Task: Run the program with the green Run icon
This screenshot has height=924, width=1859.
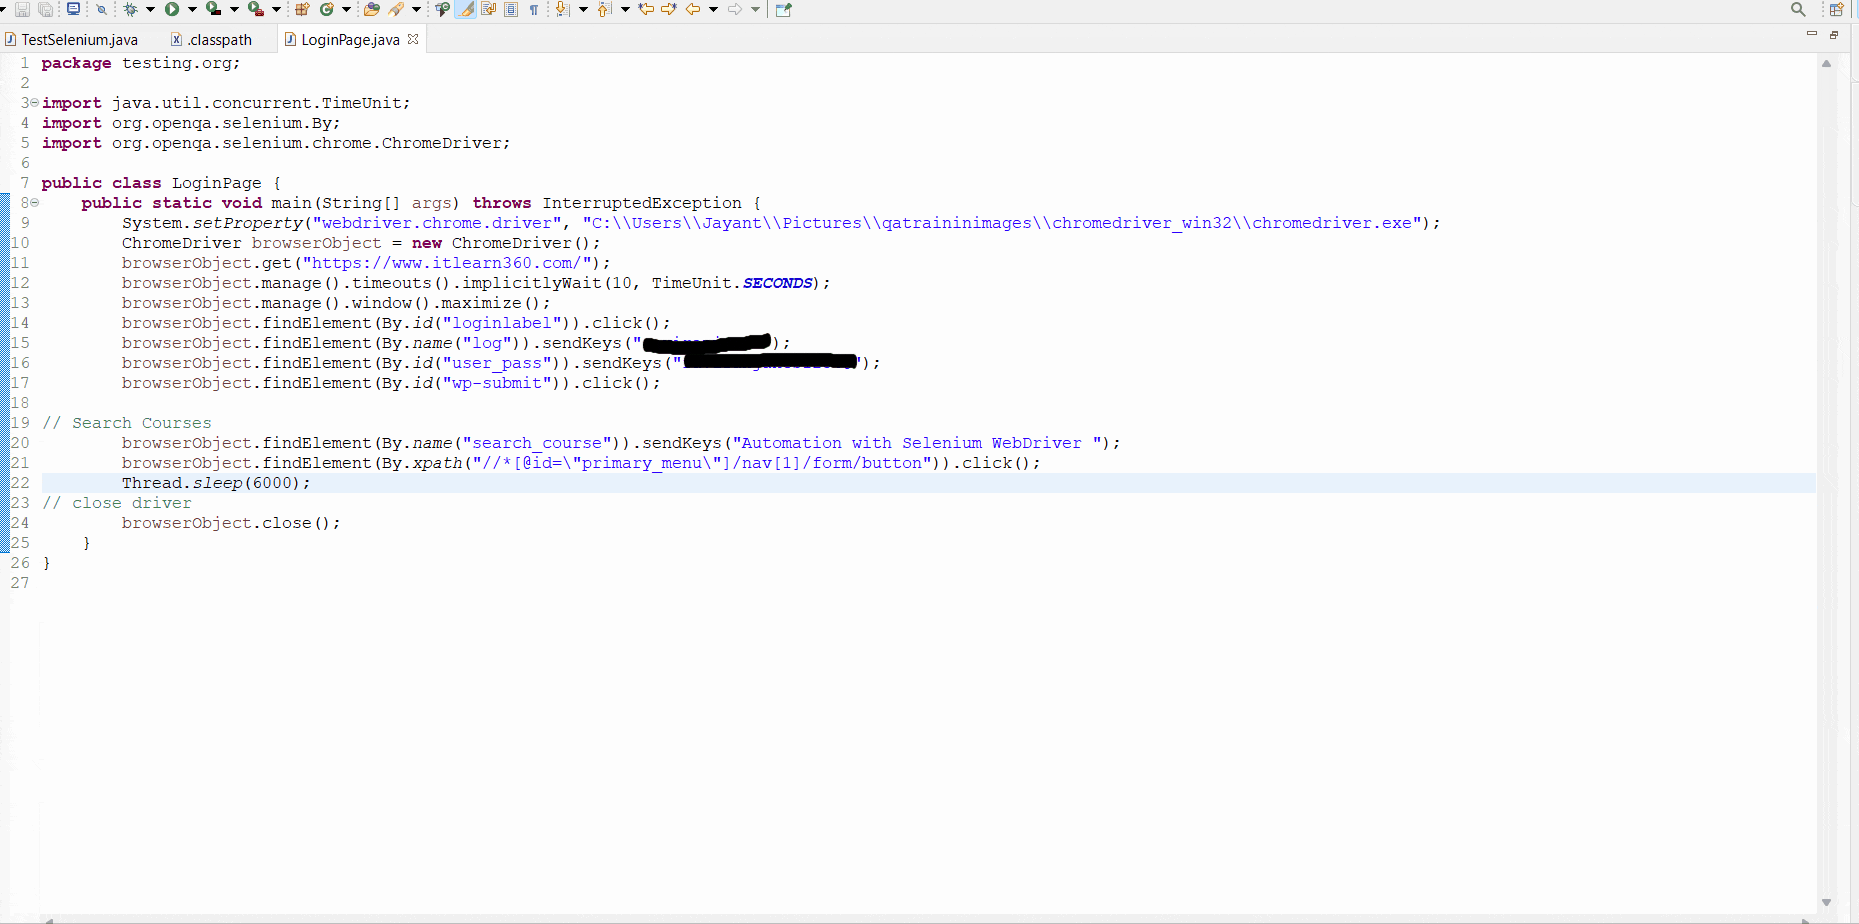Action: tap(172, 9)
